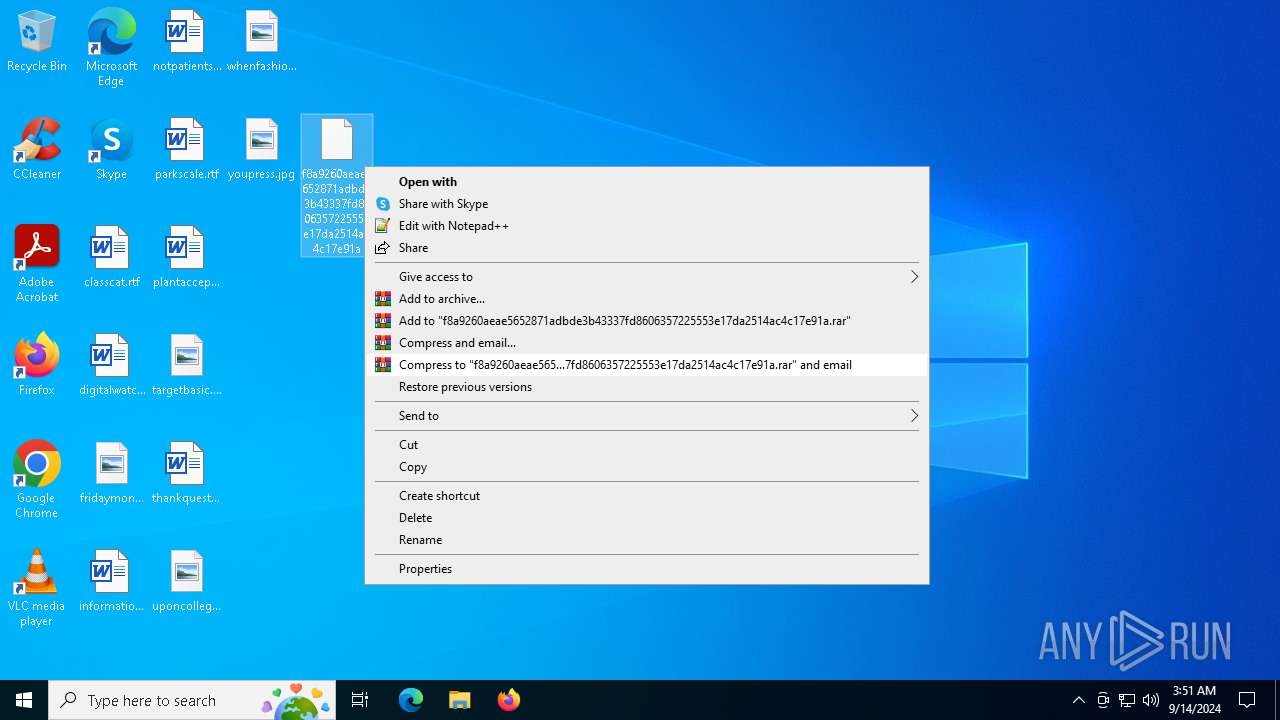This screenshot has height=720, width=1280.
Task: Click Restore previous versions
Action: tap(646, 387)
